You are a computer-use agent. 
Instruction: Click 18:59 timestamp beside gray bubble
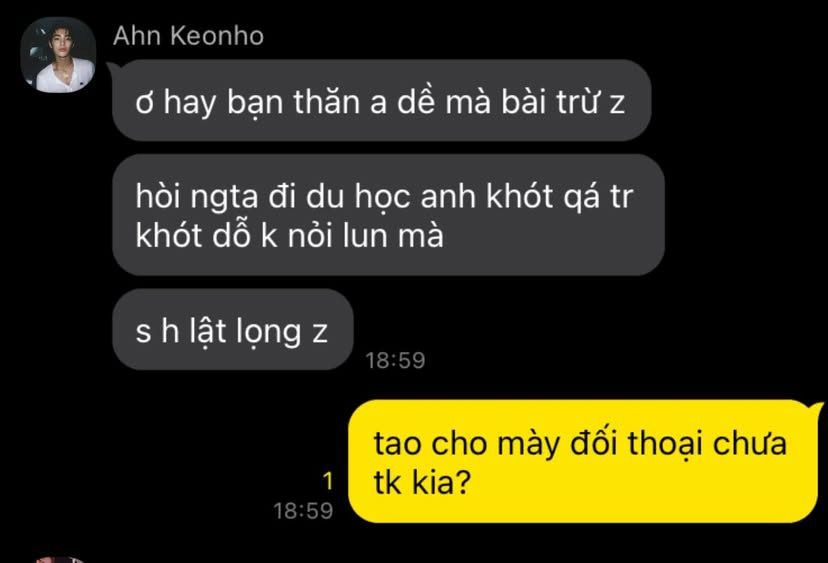(395, 360)
